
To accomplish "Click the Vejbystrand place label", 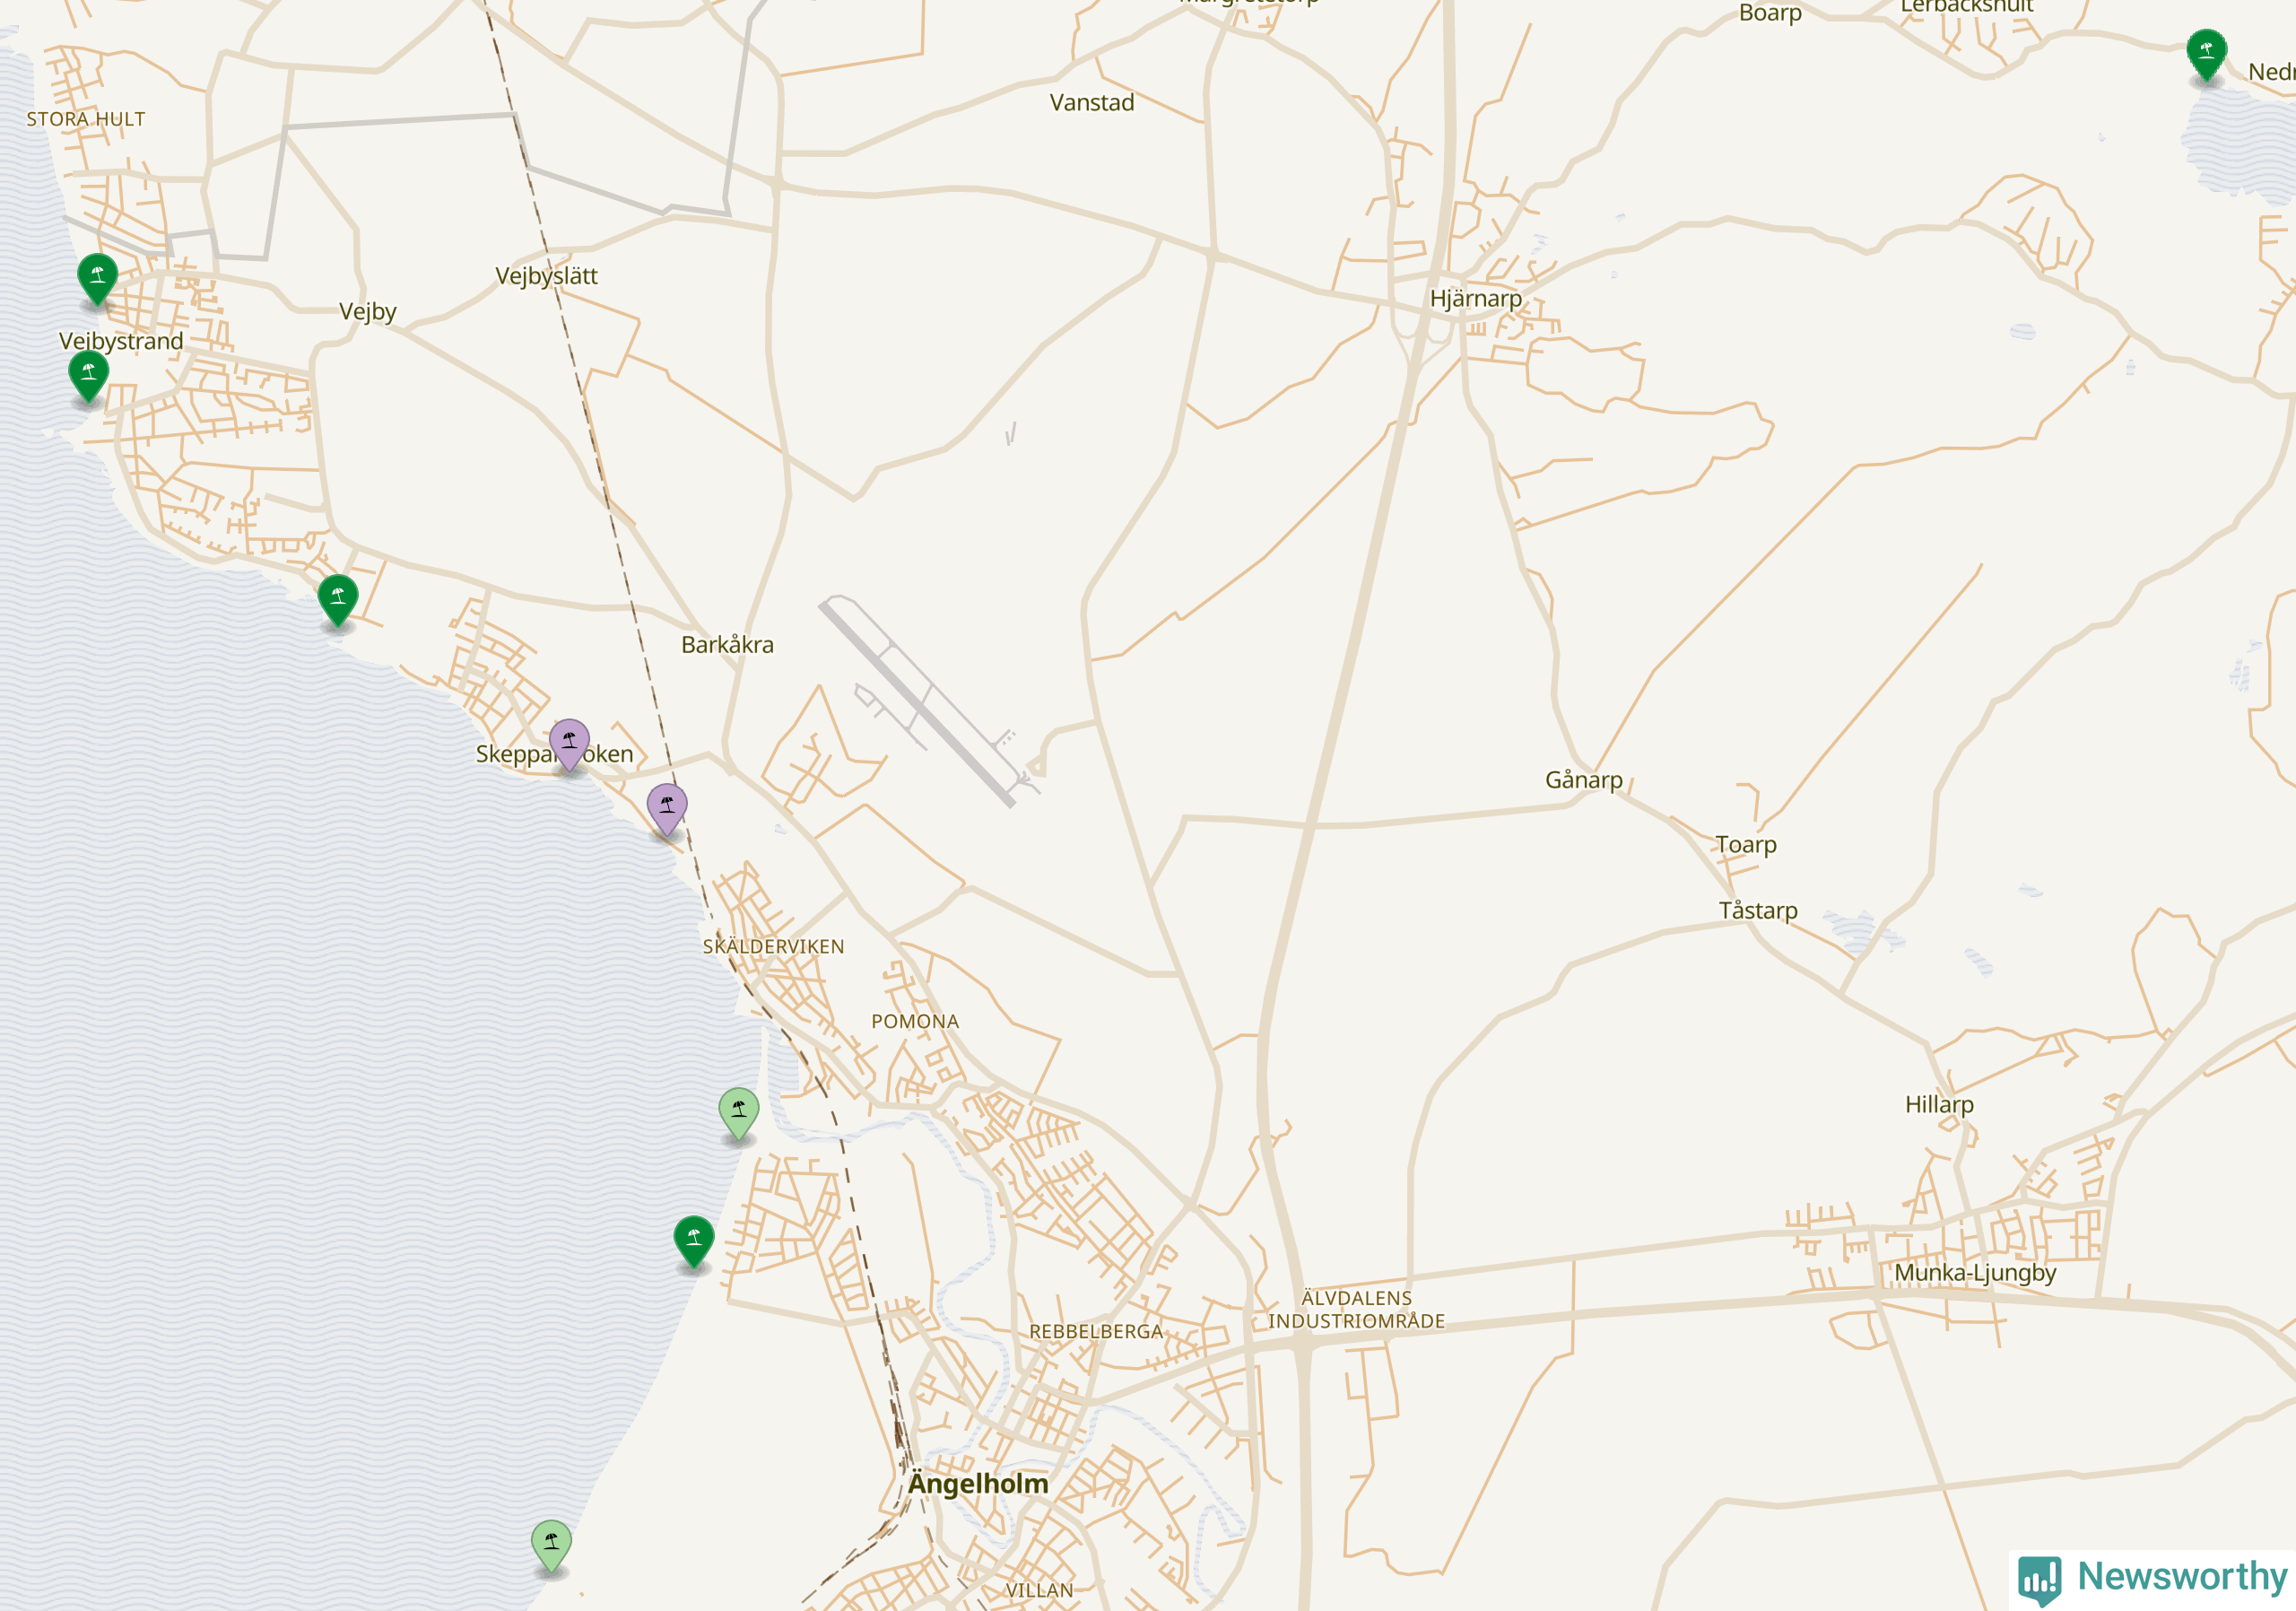I will point(121,341).
